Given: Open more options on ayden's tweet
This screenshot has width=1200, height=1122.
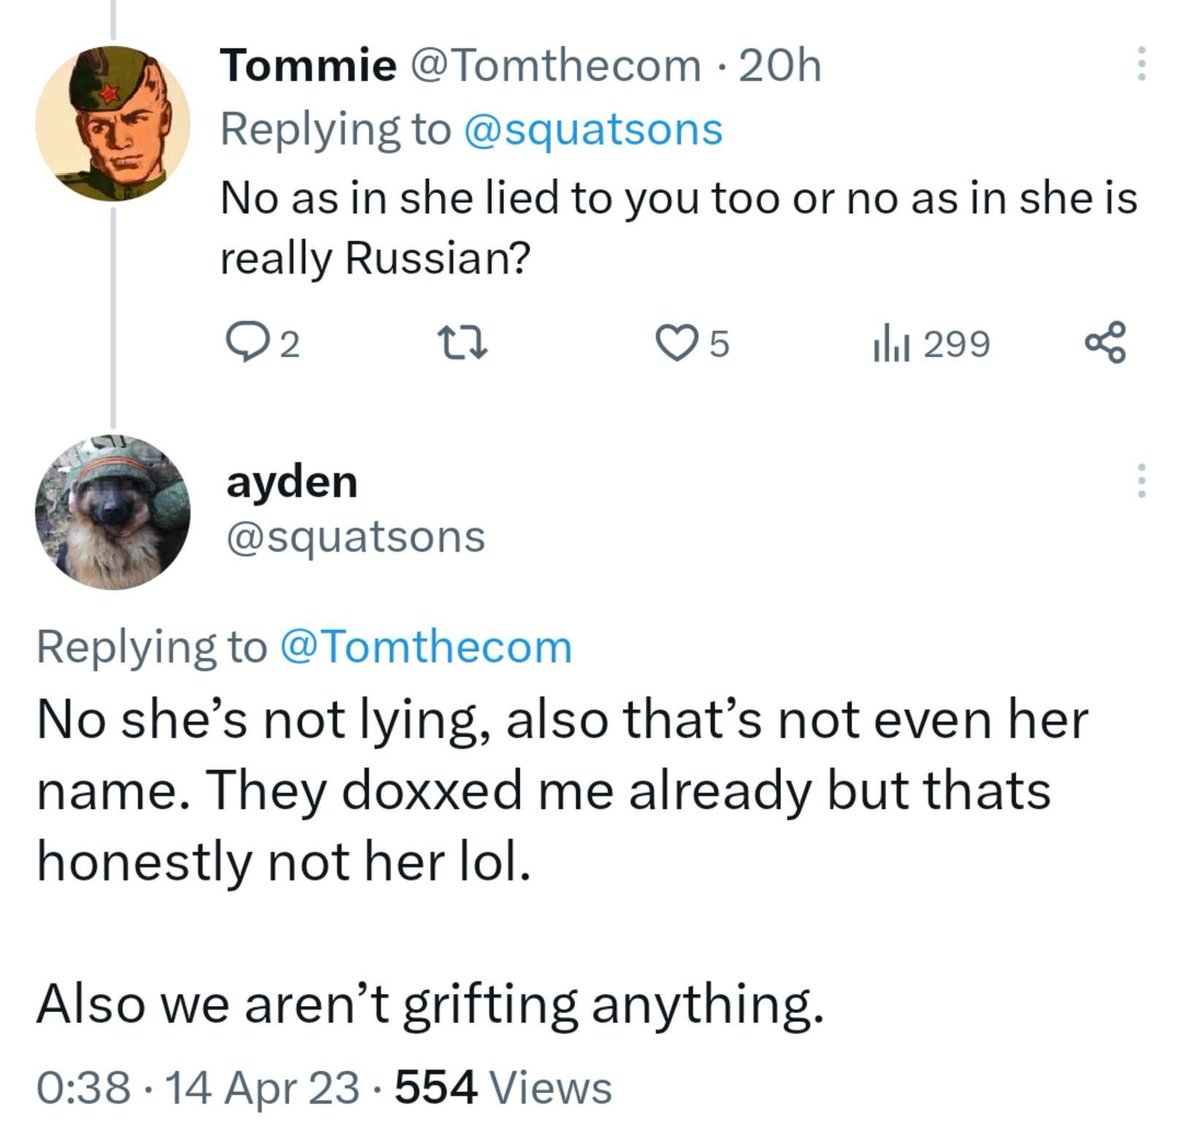Looking at the screenshot, I should [1139, 482].
